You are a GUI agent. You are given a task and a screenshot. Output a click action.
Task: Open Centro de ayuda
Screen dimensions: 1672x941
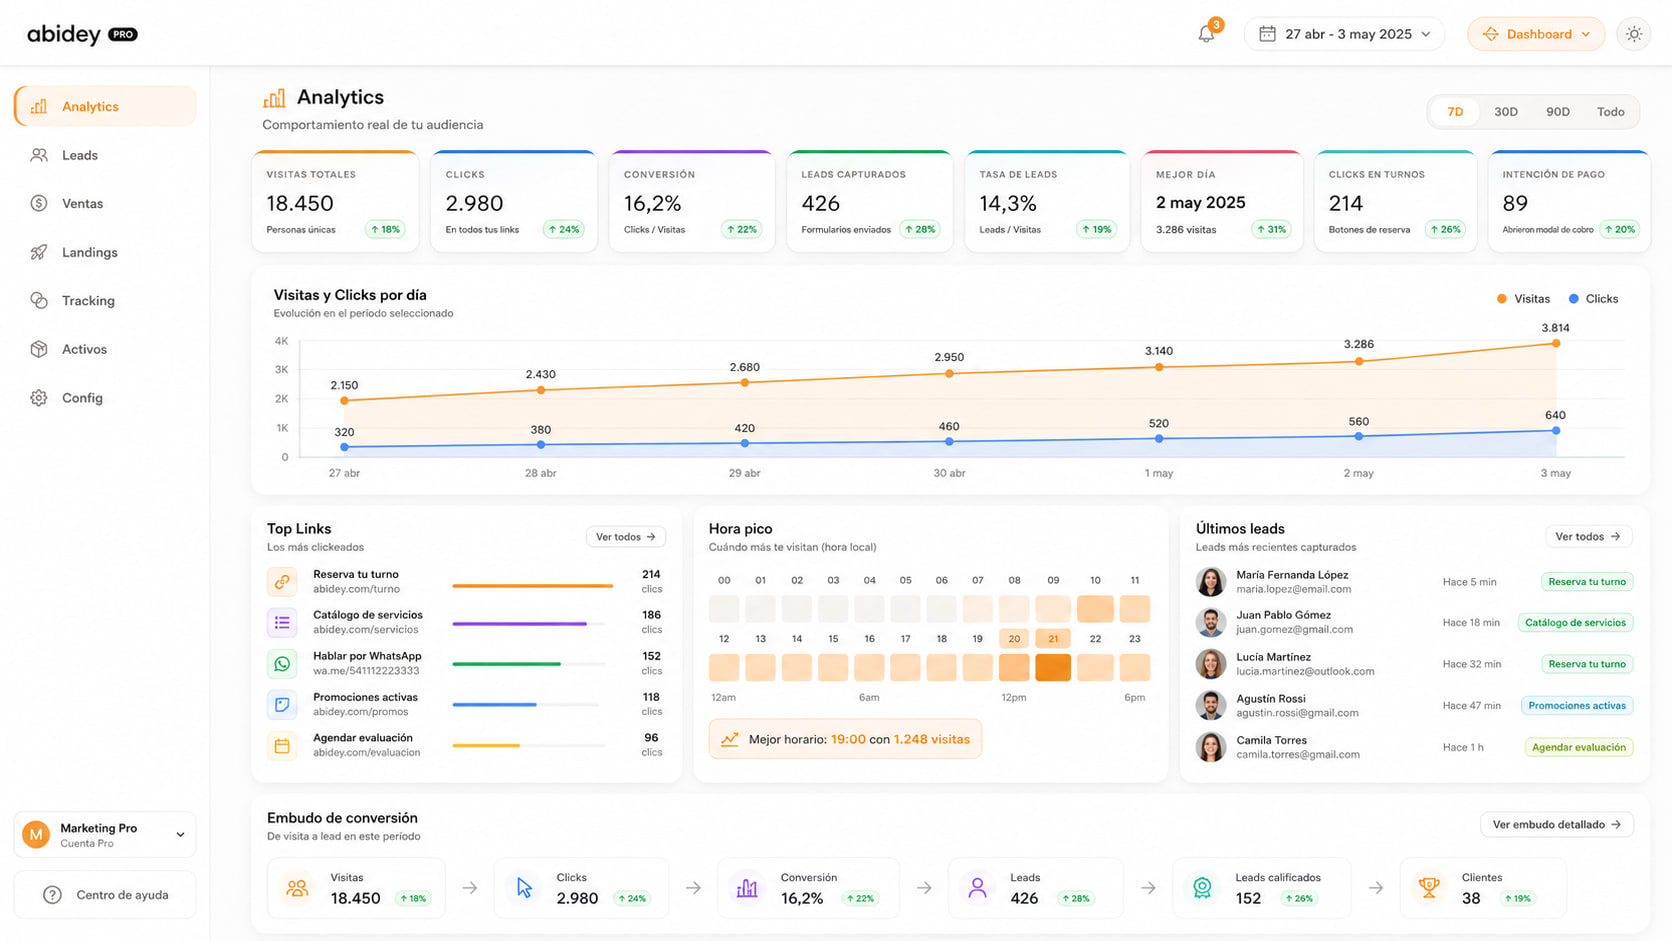(105, 895)
